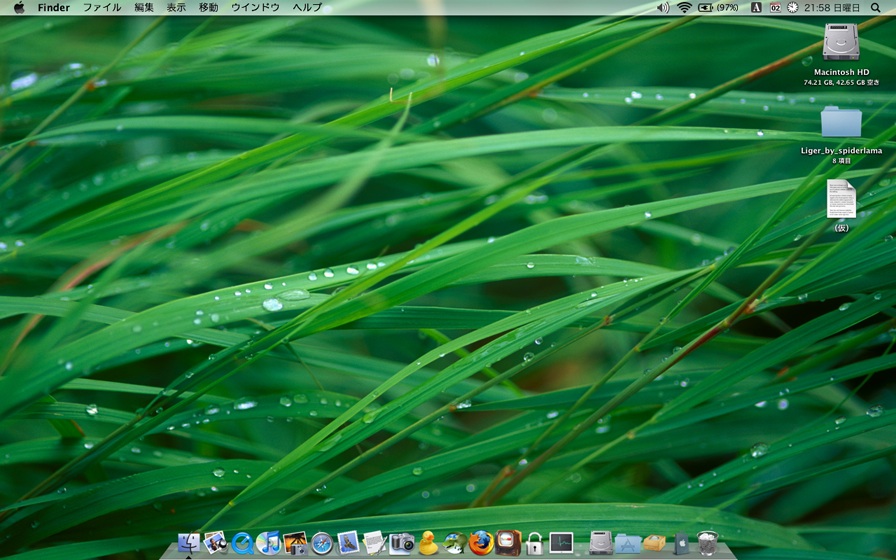
Task: Open the 表示 menu
Action: coord(176,7)
